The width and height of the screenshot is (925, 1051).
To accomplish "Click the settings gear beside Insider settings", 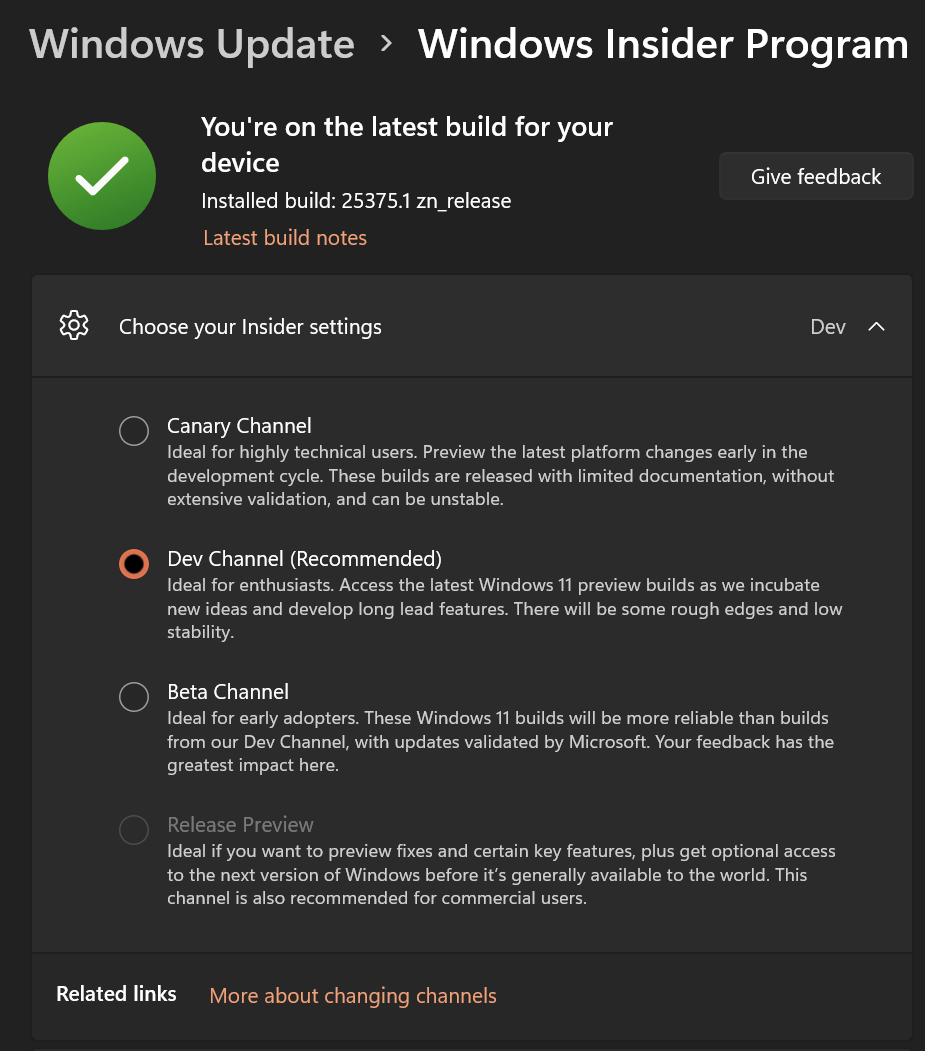I will tap(73, 326).
